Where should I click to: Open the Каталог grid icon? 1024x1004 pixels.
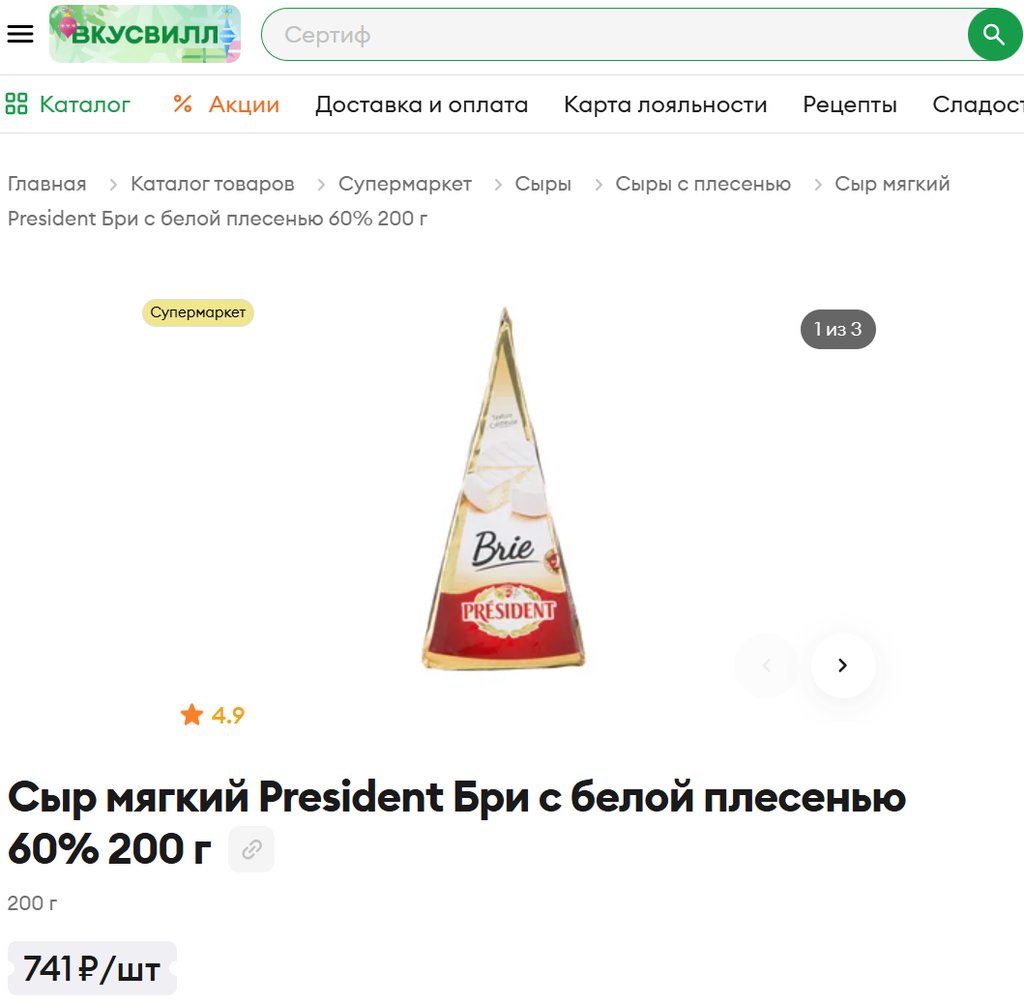16,104
